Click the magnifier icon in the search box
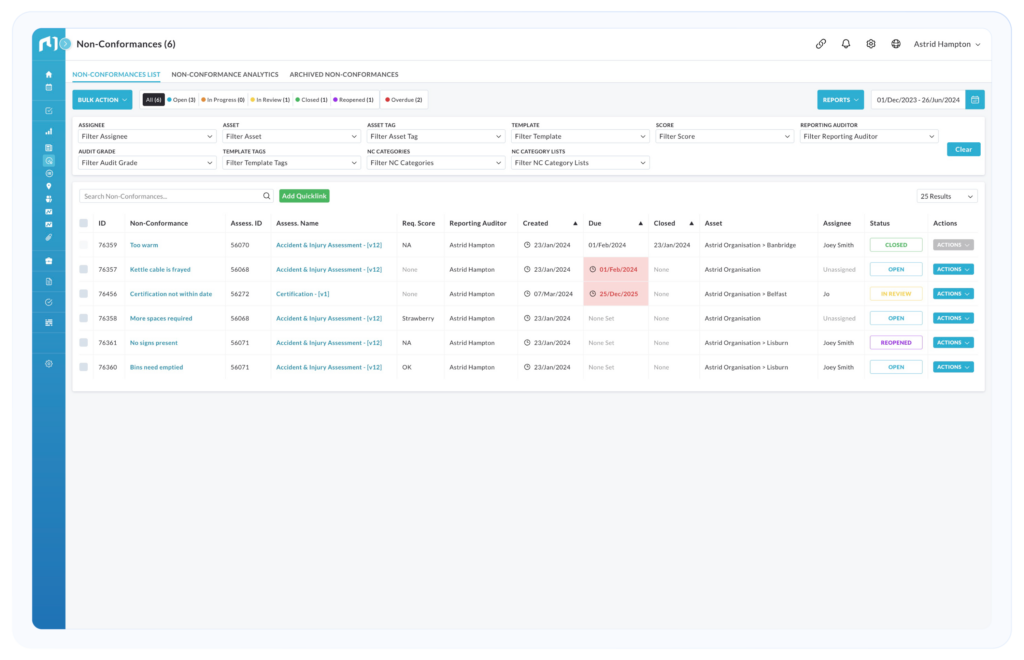 coord(266,196)
